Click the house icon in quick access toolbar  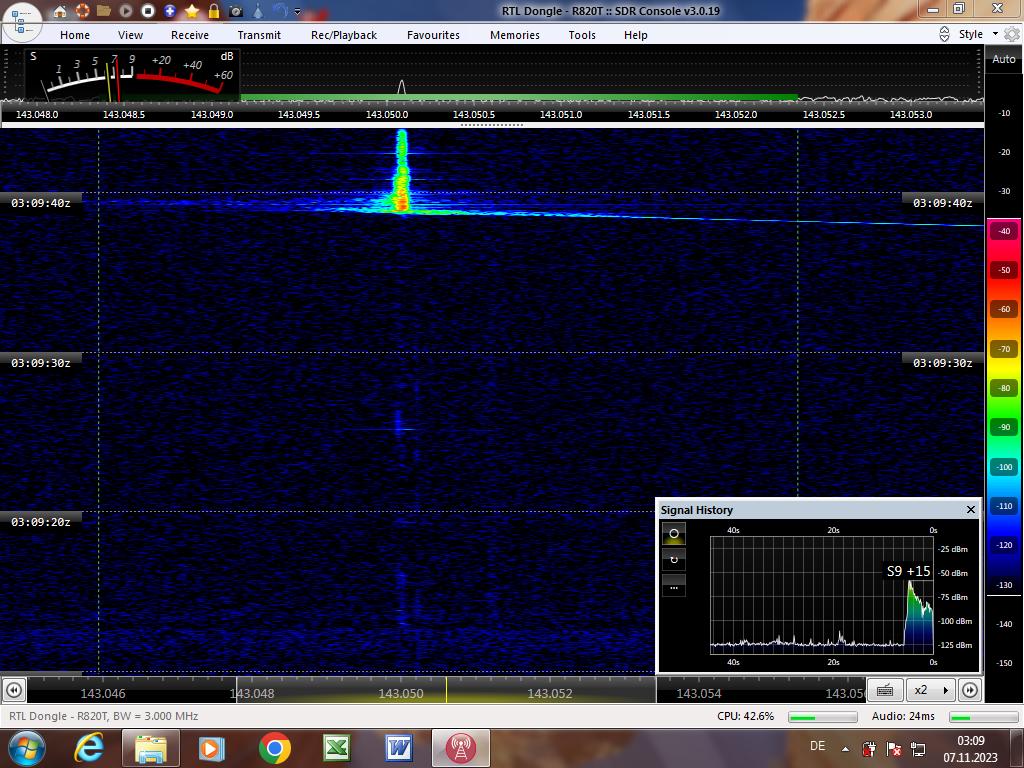(x=59, y=11)
